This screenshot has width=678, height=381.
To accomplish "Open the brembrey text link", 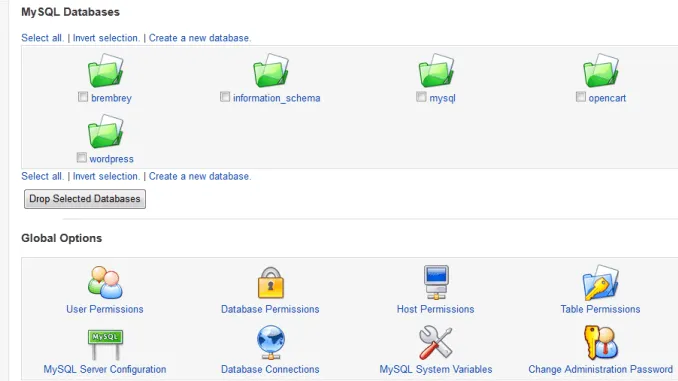I will (x=111, y=98).
